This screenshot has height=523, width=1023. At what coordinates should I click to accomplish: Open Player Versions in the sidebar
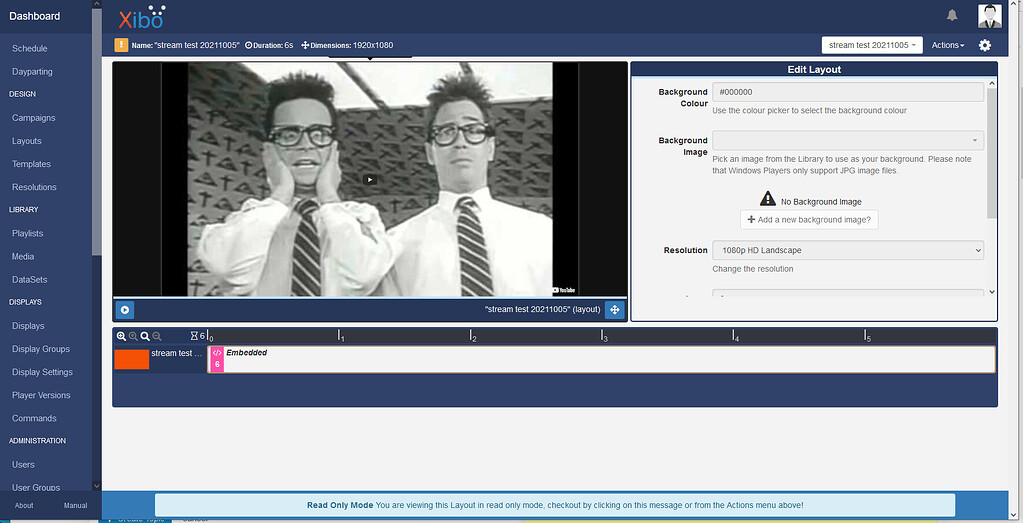point(40,395)
